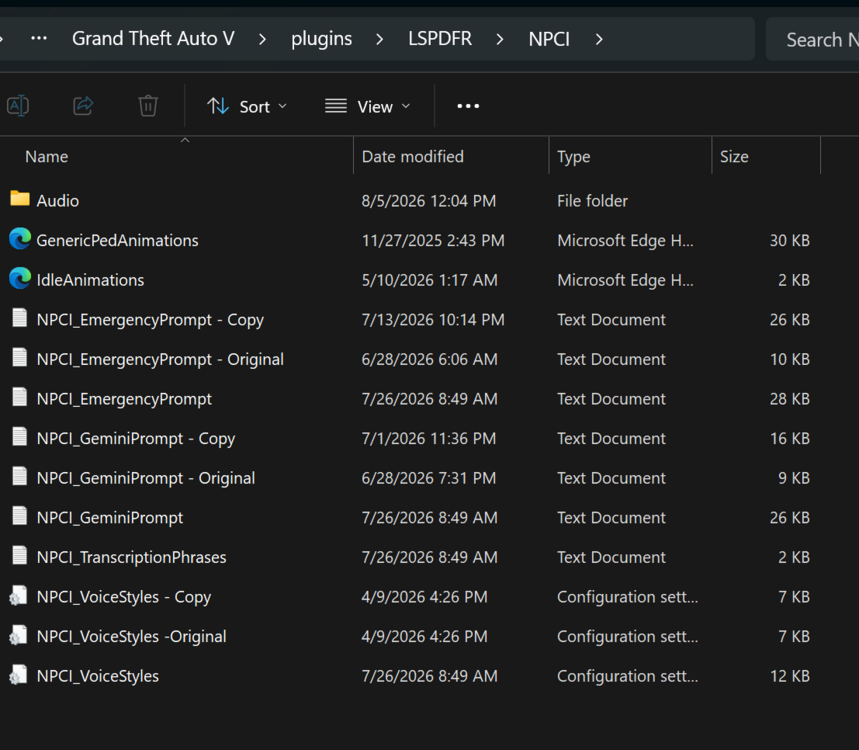859x750 pixels.
Task: Expand chevron after Grand Theft Auto V
Action: pos(262,39)
